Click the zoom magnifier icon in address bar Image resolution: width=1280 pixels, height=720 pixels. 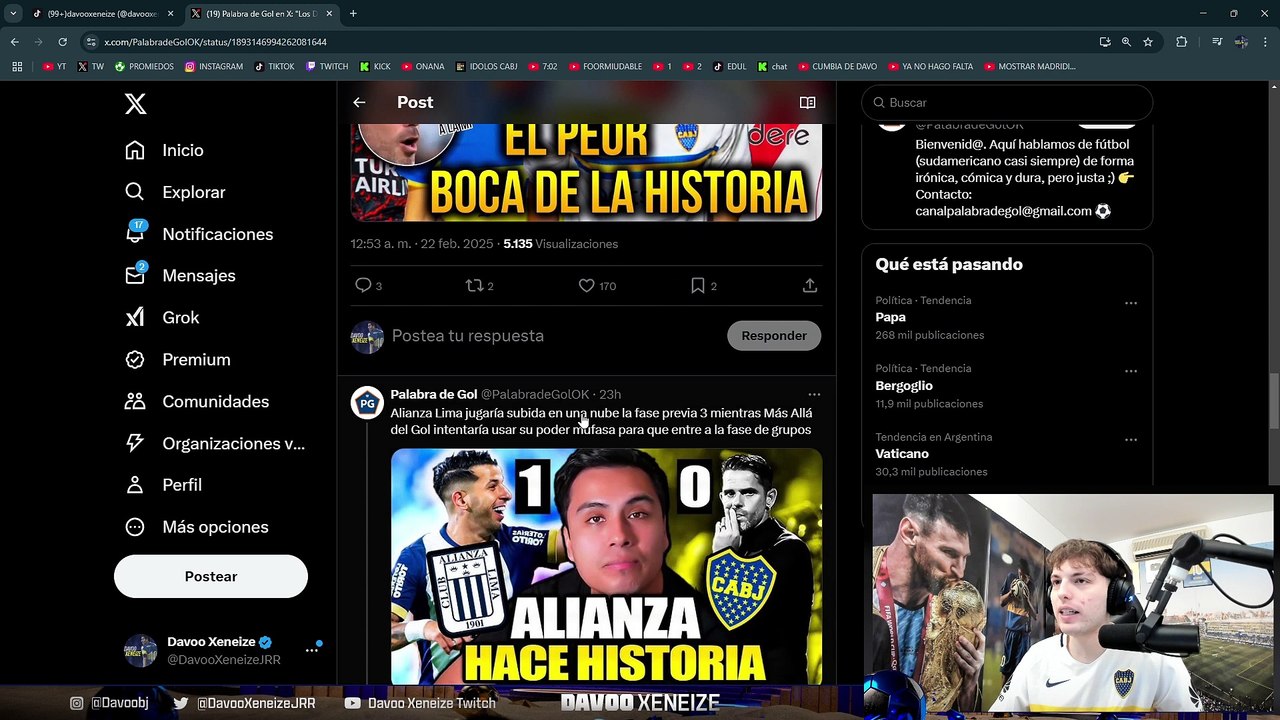point(1126,42)
